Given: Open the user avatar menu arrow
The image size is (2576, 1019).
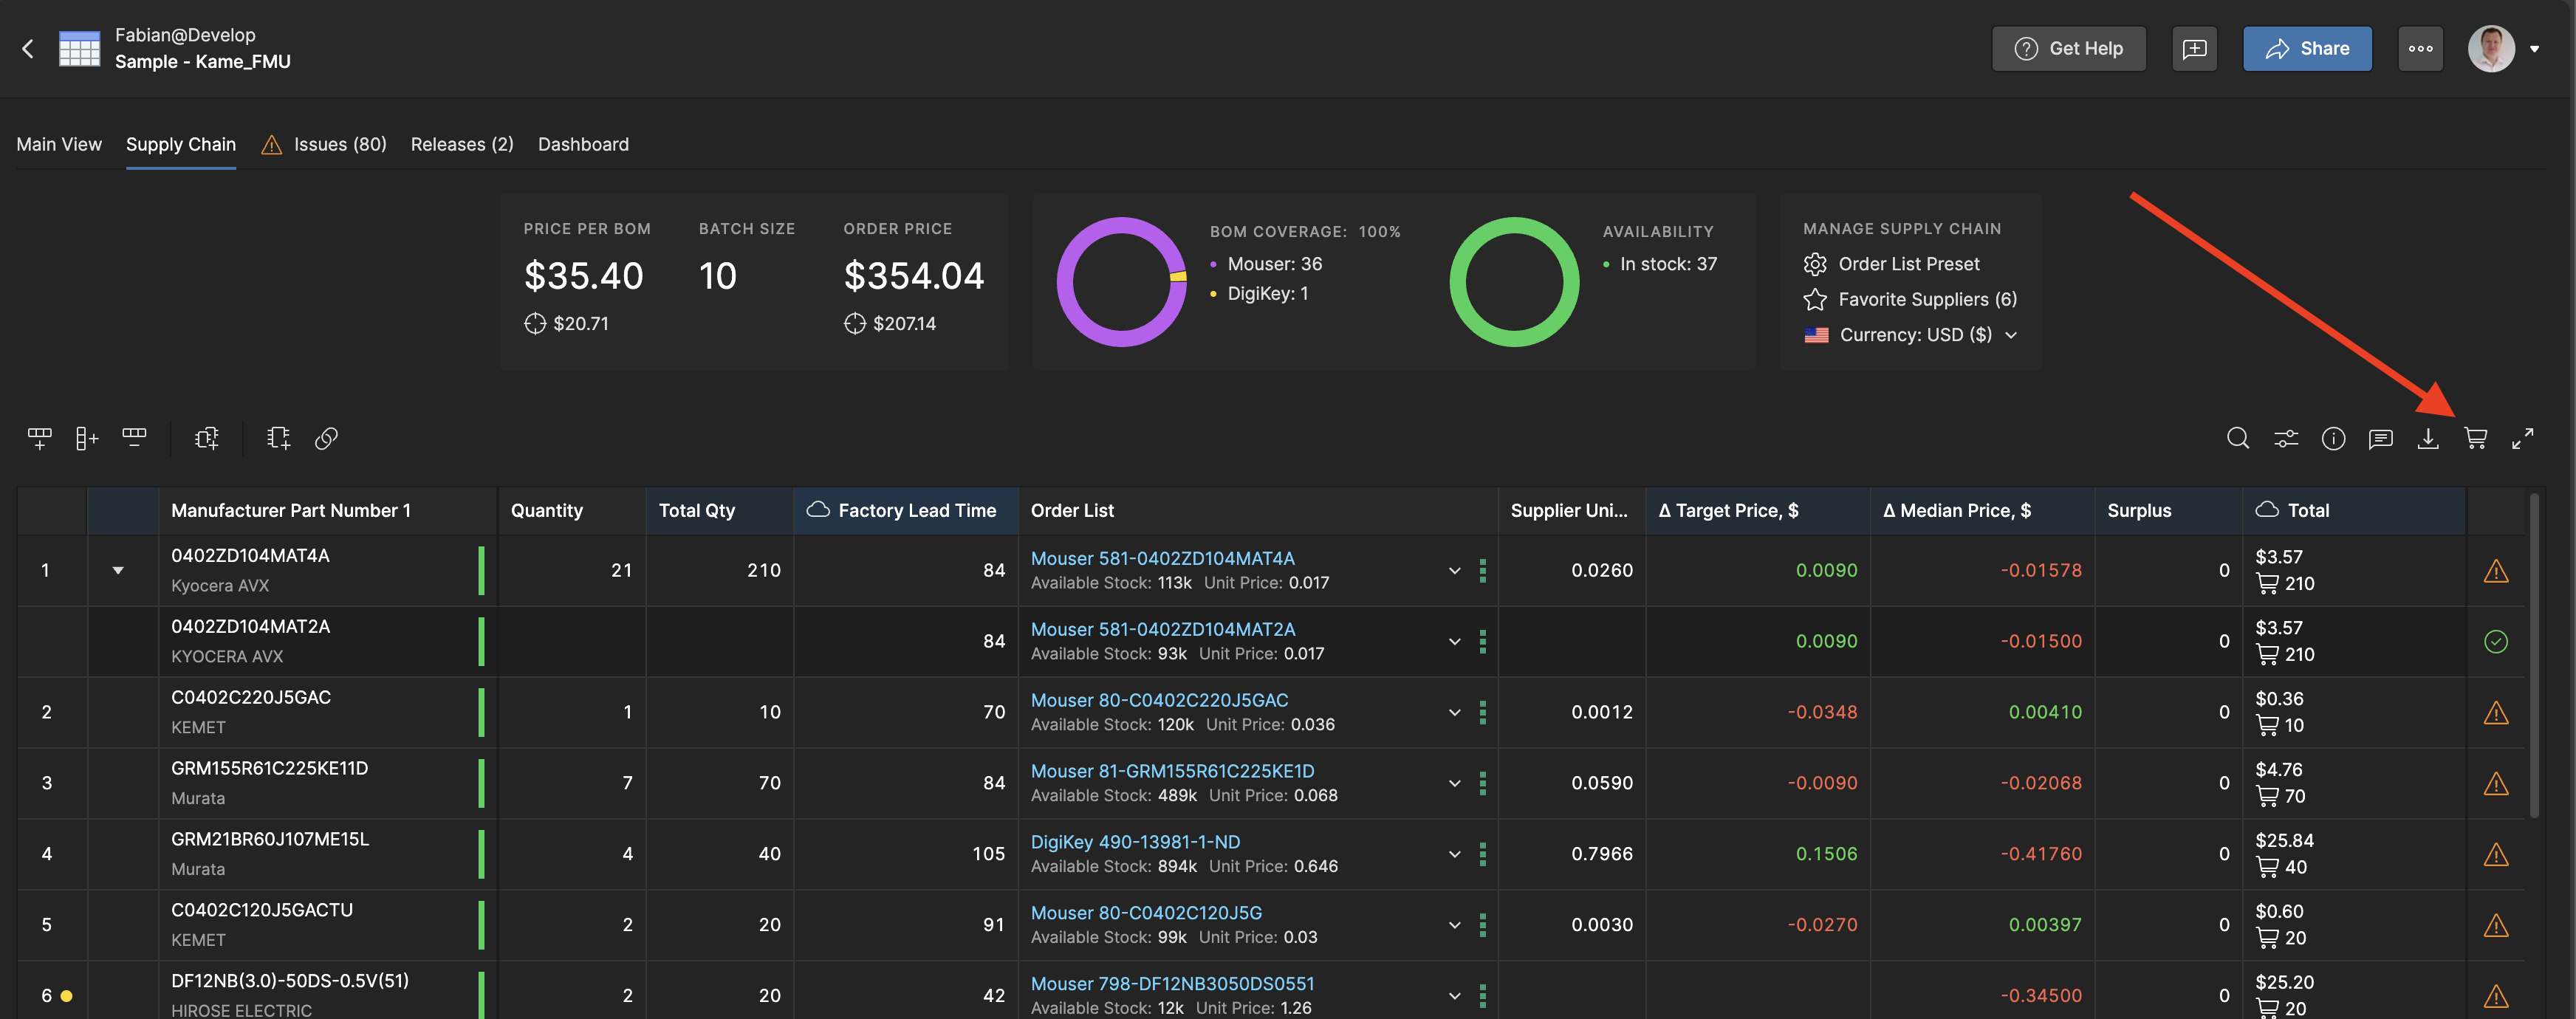Looking at the screenshot, I should (x=2534, y=48).
